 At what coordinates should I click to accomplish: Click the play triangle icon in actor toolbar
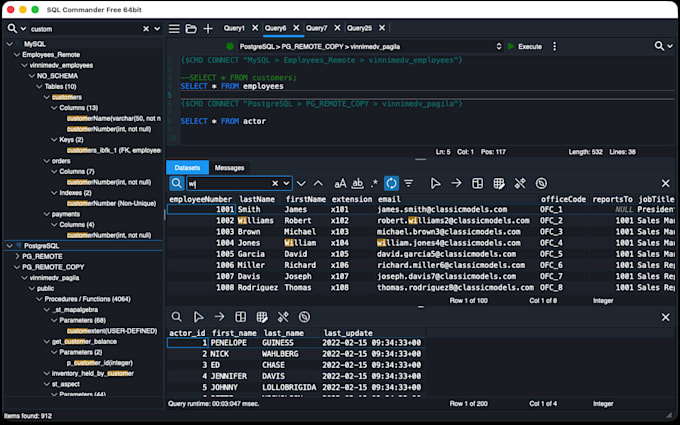click(x=198, y=317)
